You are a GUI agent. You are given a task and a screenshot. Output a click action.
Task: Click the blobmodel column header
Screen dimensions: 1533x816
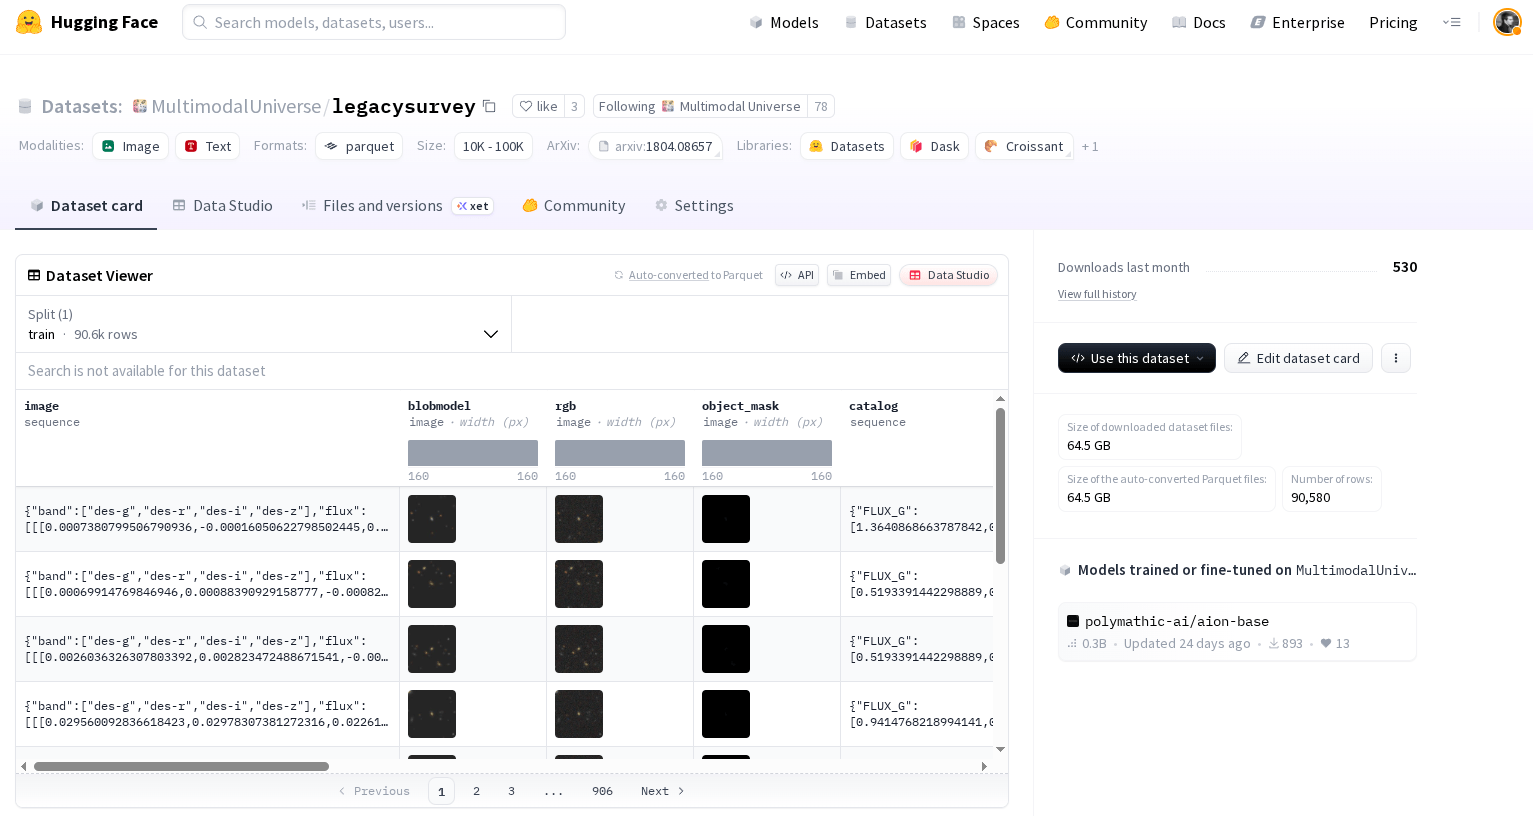(x=439, y=406)
